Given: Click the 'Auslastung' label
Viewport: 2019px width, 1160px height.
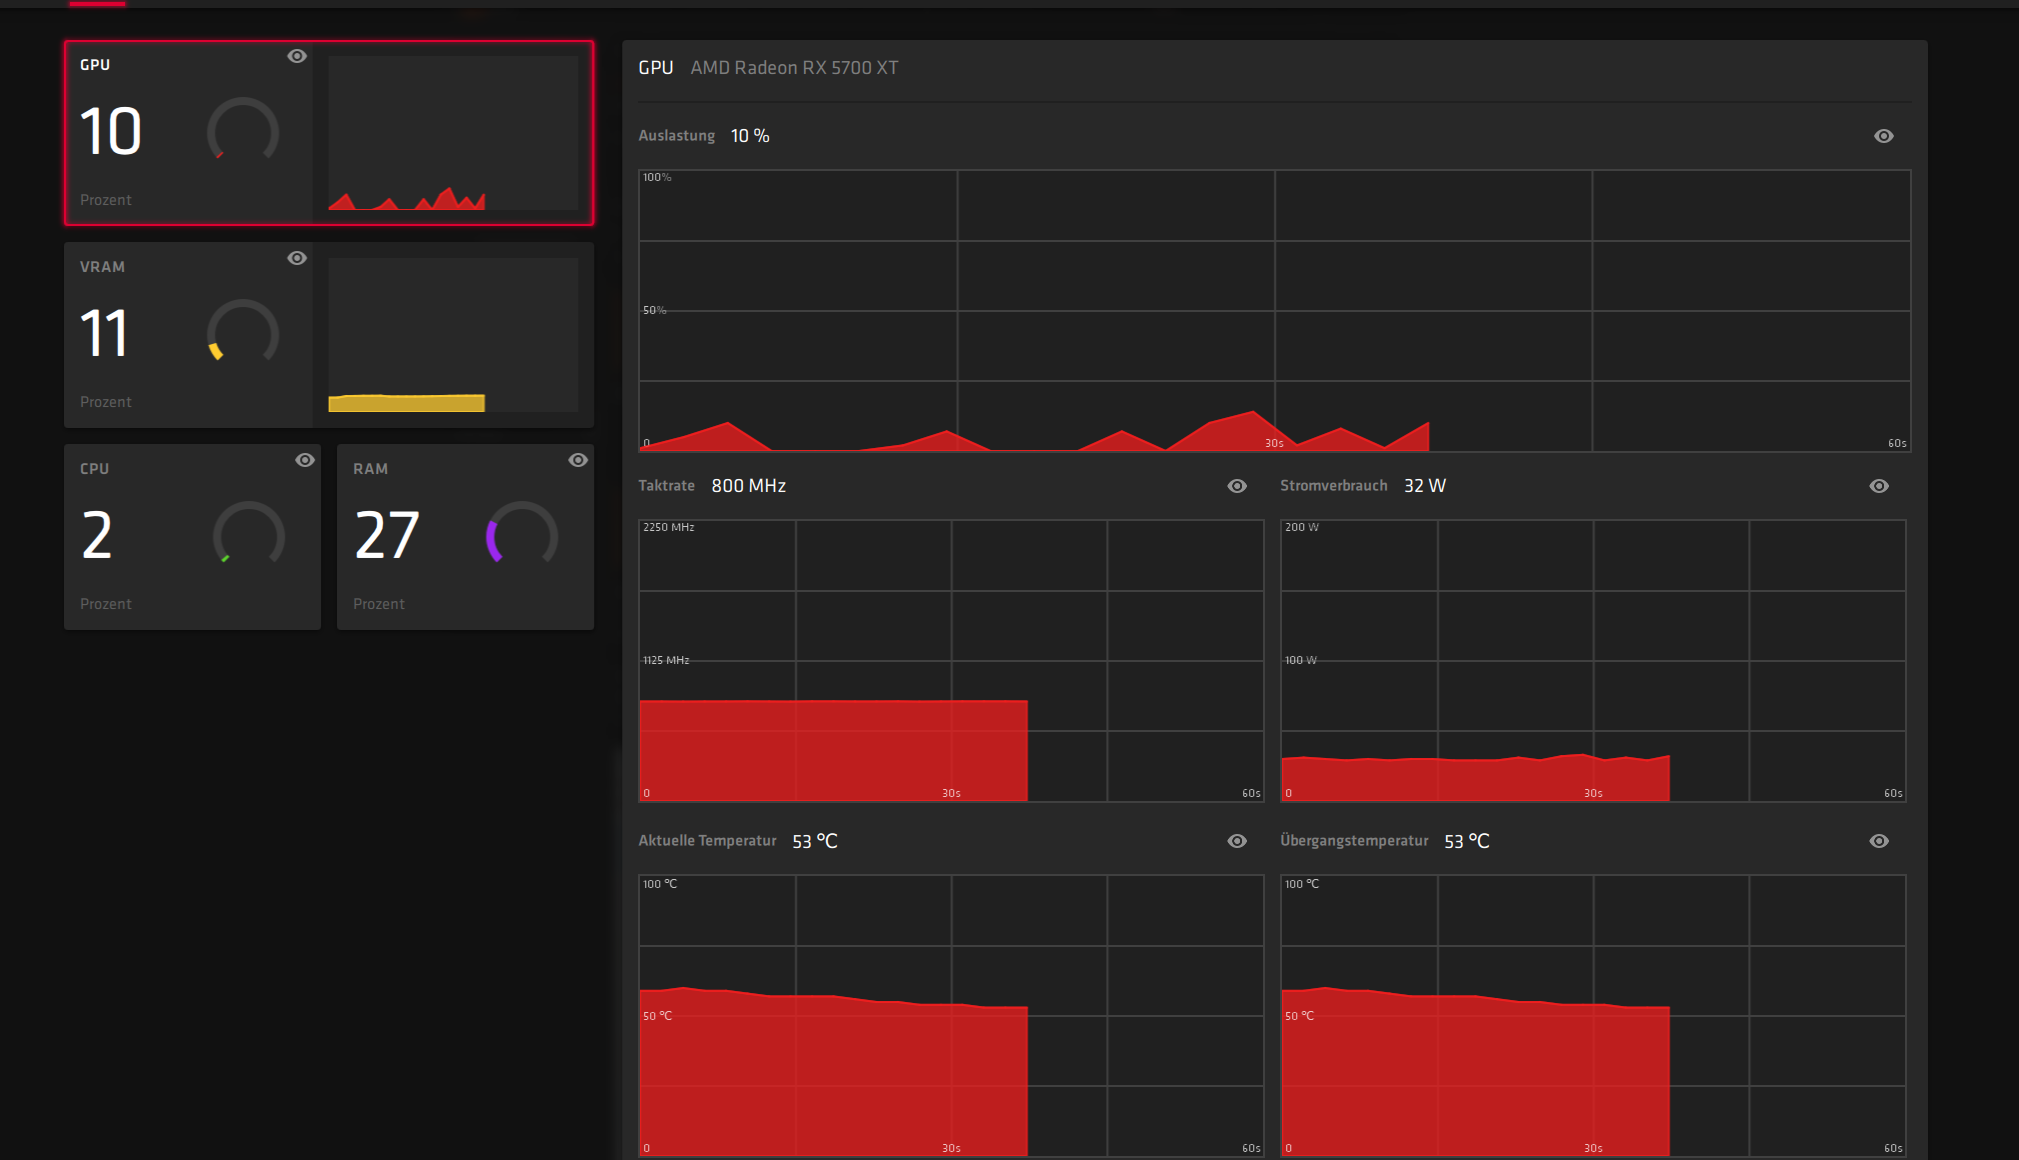Looking at the screenshot, I should click(677, 136).
